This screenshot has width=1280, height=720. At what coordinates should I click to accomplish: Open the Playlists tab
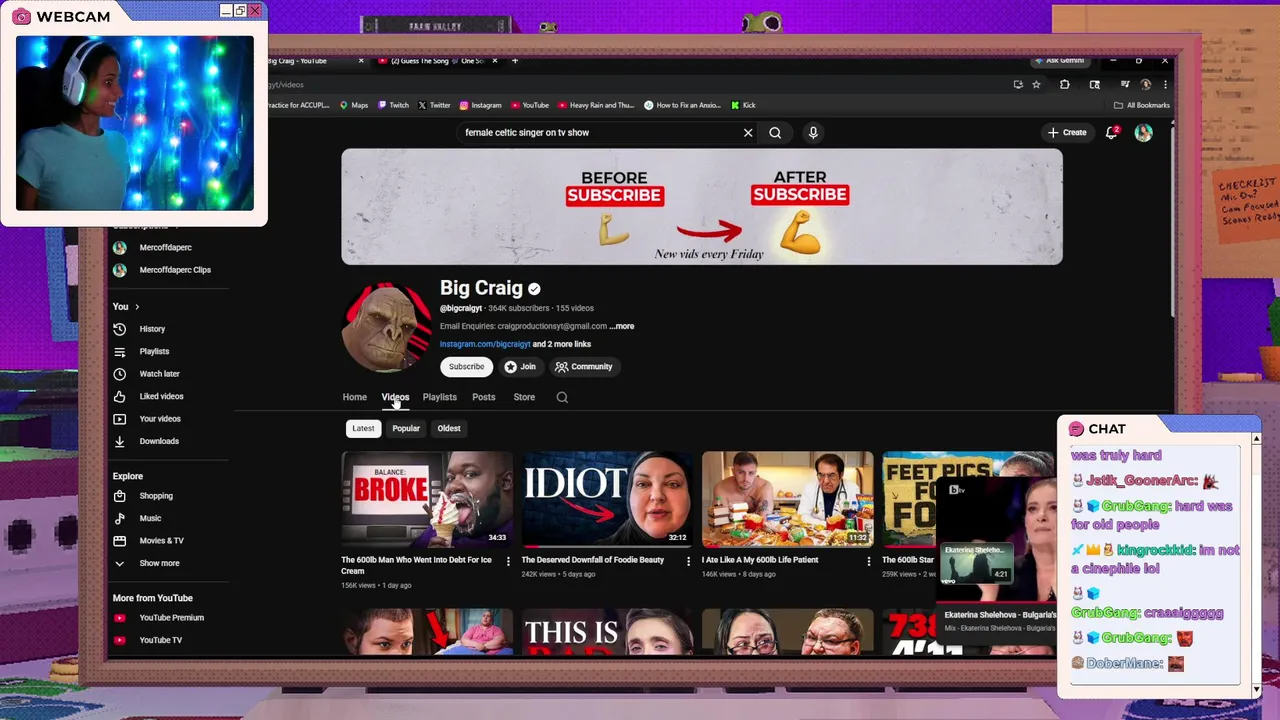[439, 397]
